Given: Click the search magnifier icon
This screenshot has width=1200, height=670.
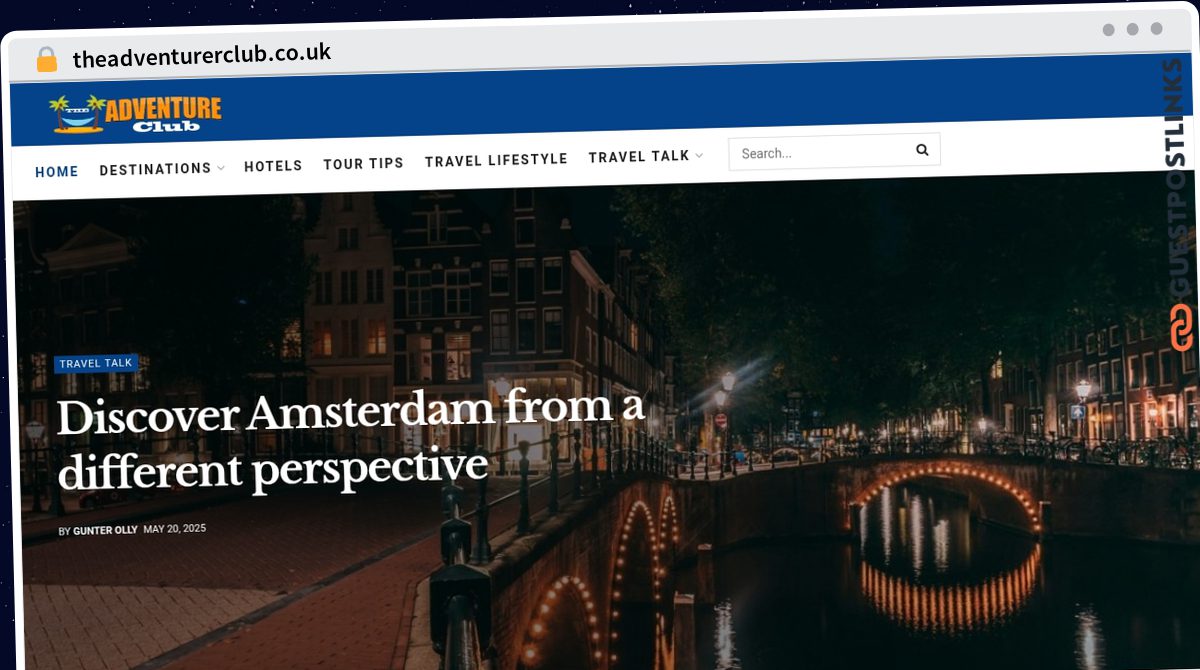Looking at the screenshot, I should point(922,150).
